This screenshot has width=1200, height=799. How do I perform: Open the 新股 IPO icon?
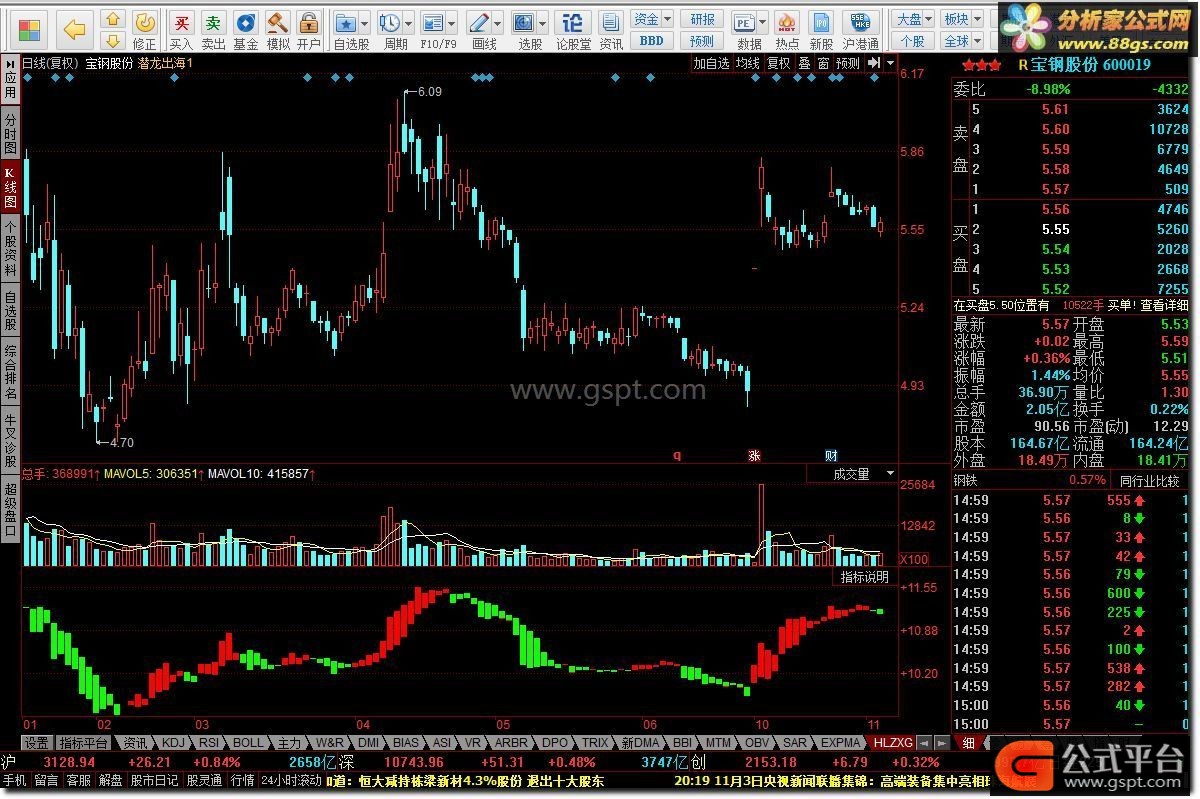click(821, 30)
